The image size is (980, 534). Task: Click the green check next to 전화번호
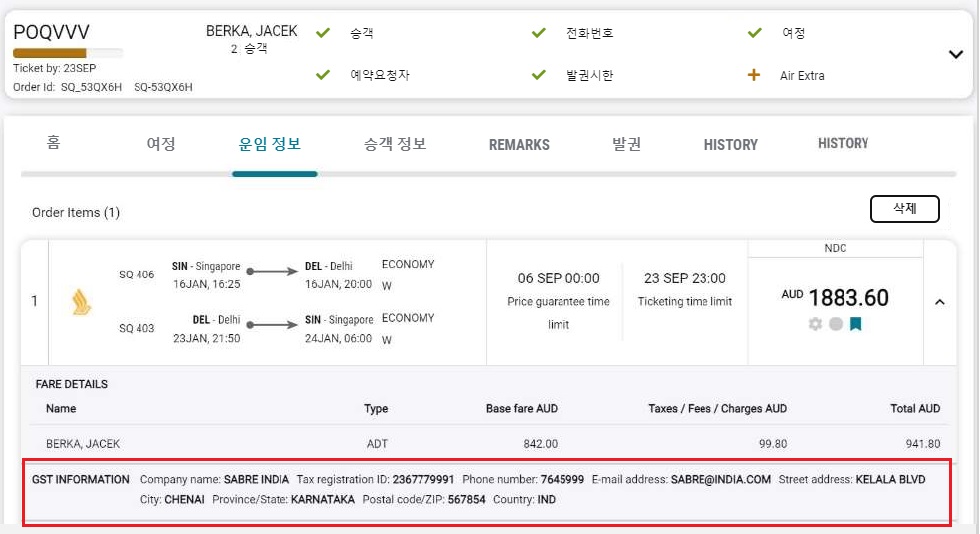click(x=539, y=33)
